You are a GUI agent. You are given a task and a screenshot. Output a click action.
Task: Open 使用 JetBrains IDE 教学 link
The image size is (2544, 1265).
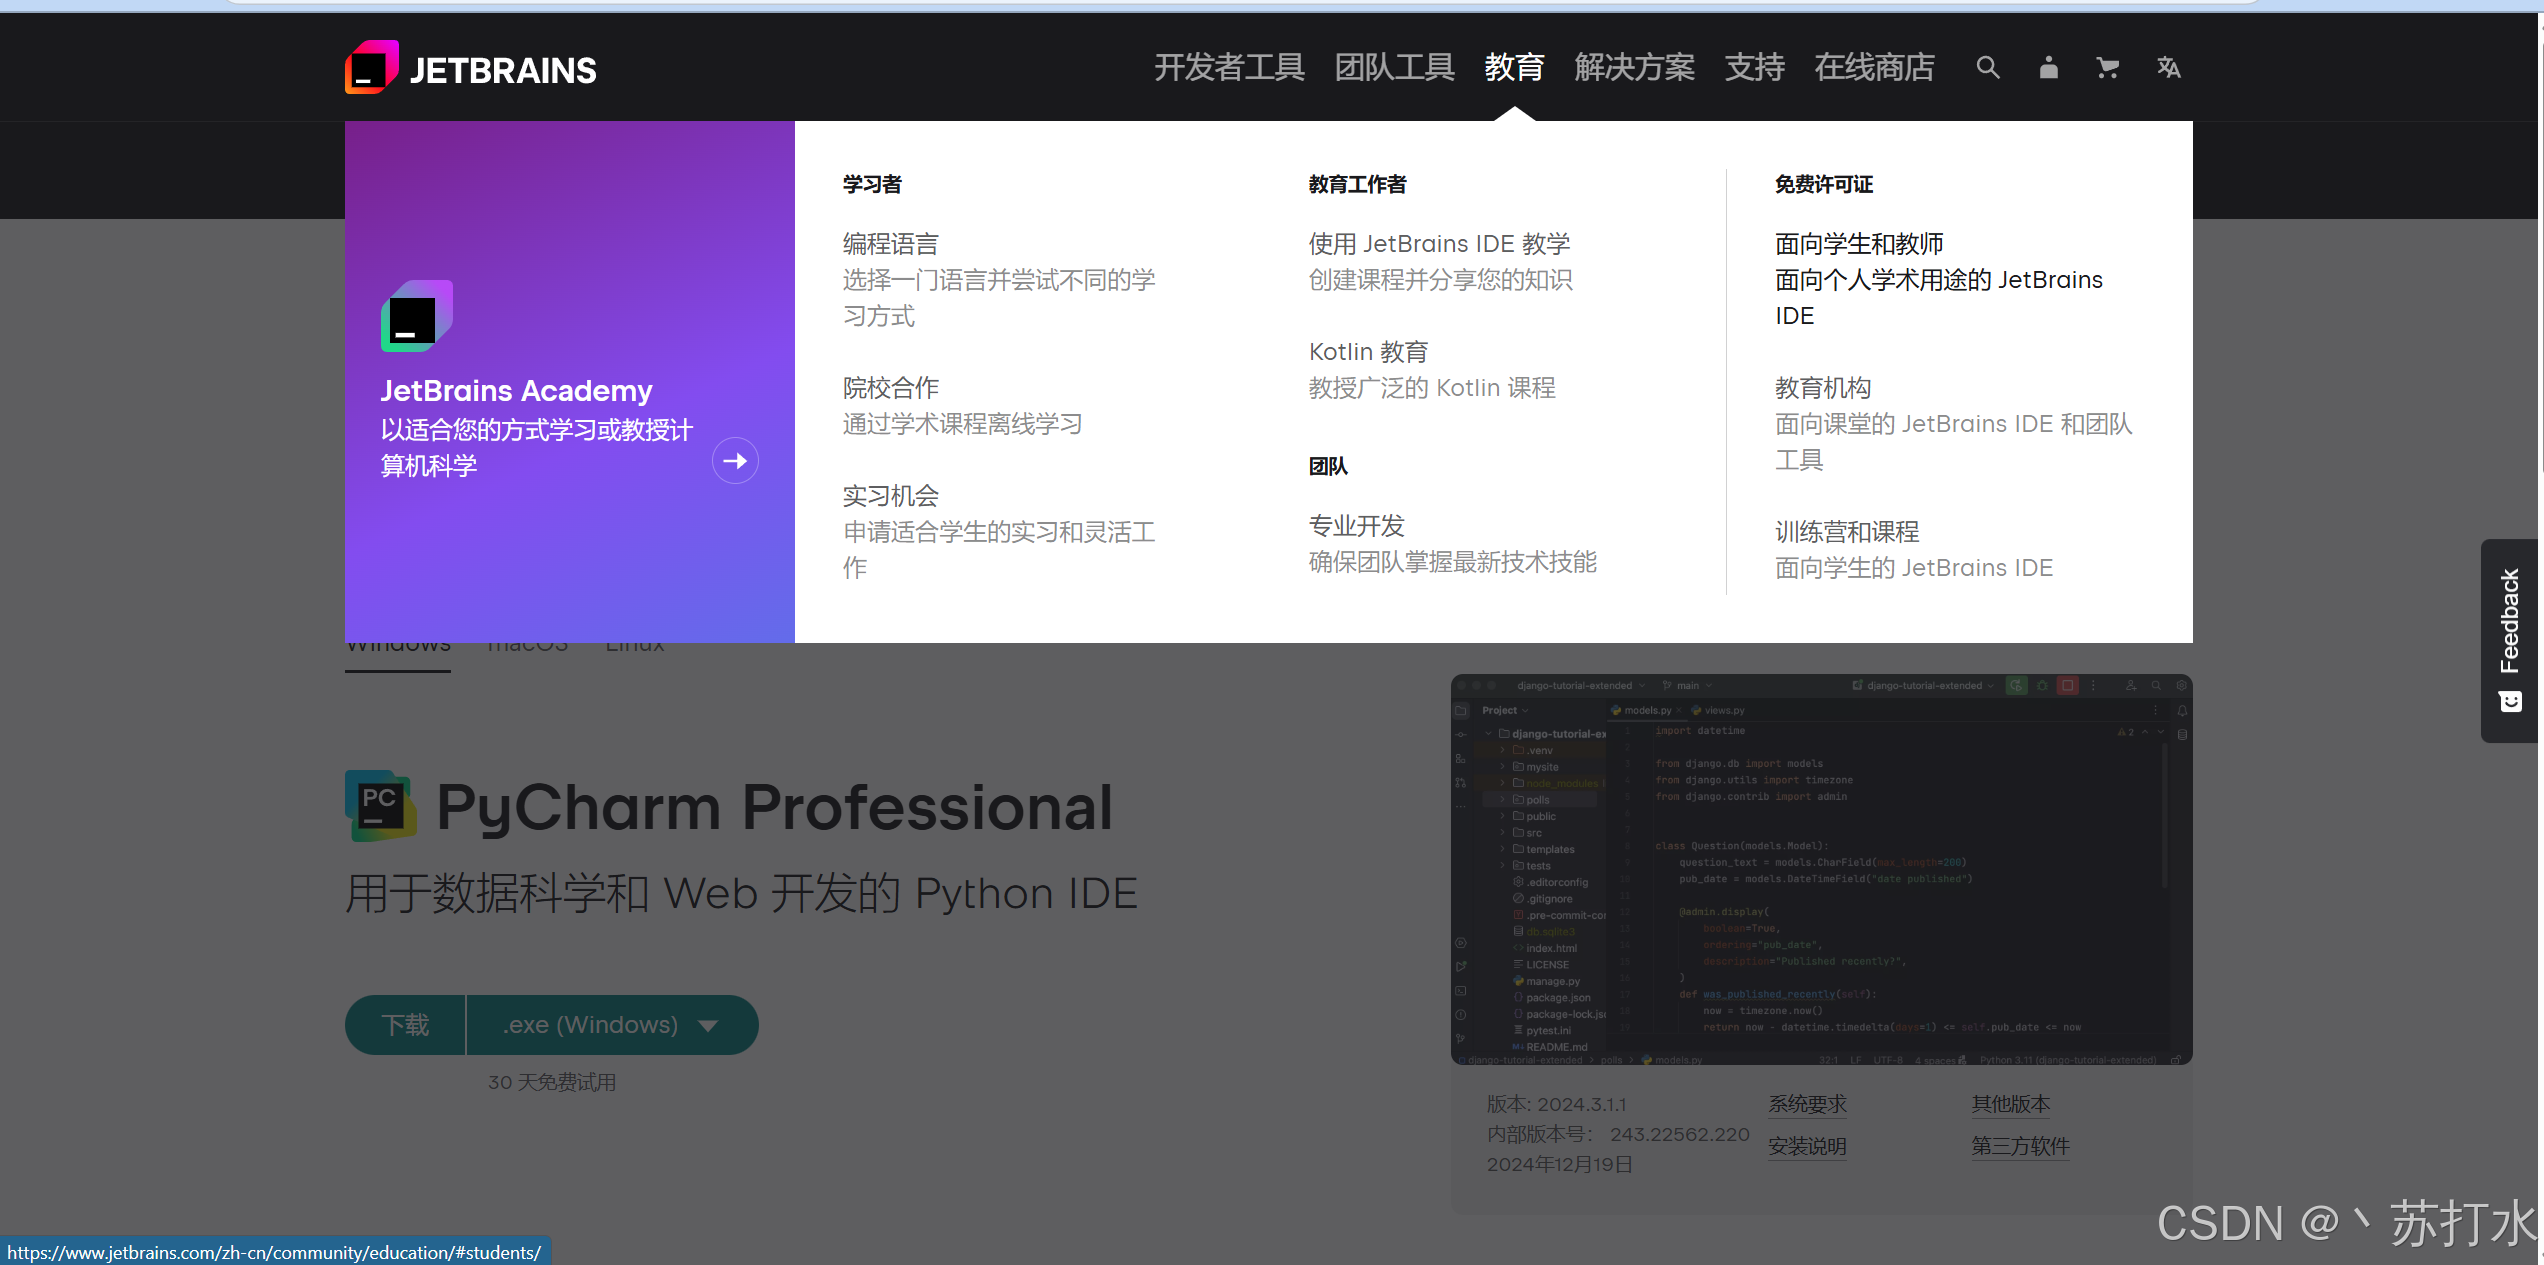(x=1440, y=244)
